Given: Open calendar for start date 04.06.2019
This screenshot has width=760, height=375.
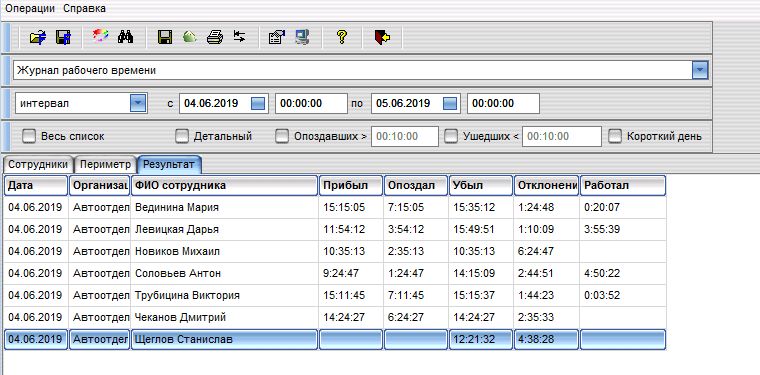Looking at the screenshot, I should [258, 103].
